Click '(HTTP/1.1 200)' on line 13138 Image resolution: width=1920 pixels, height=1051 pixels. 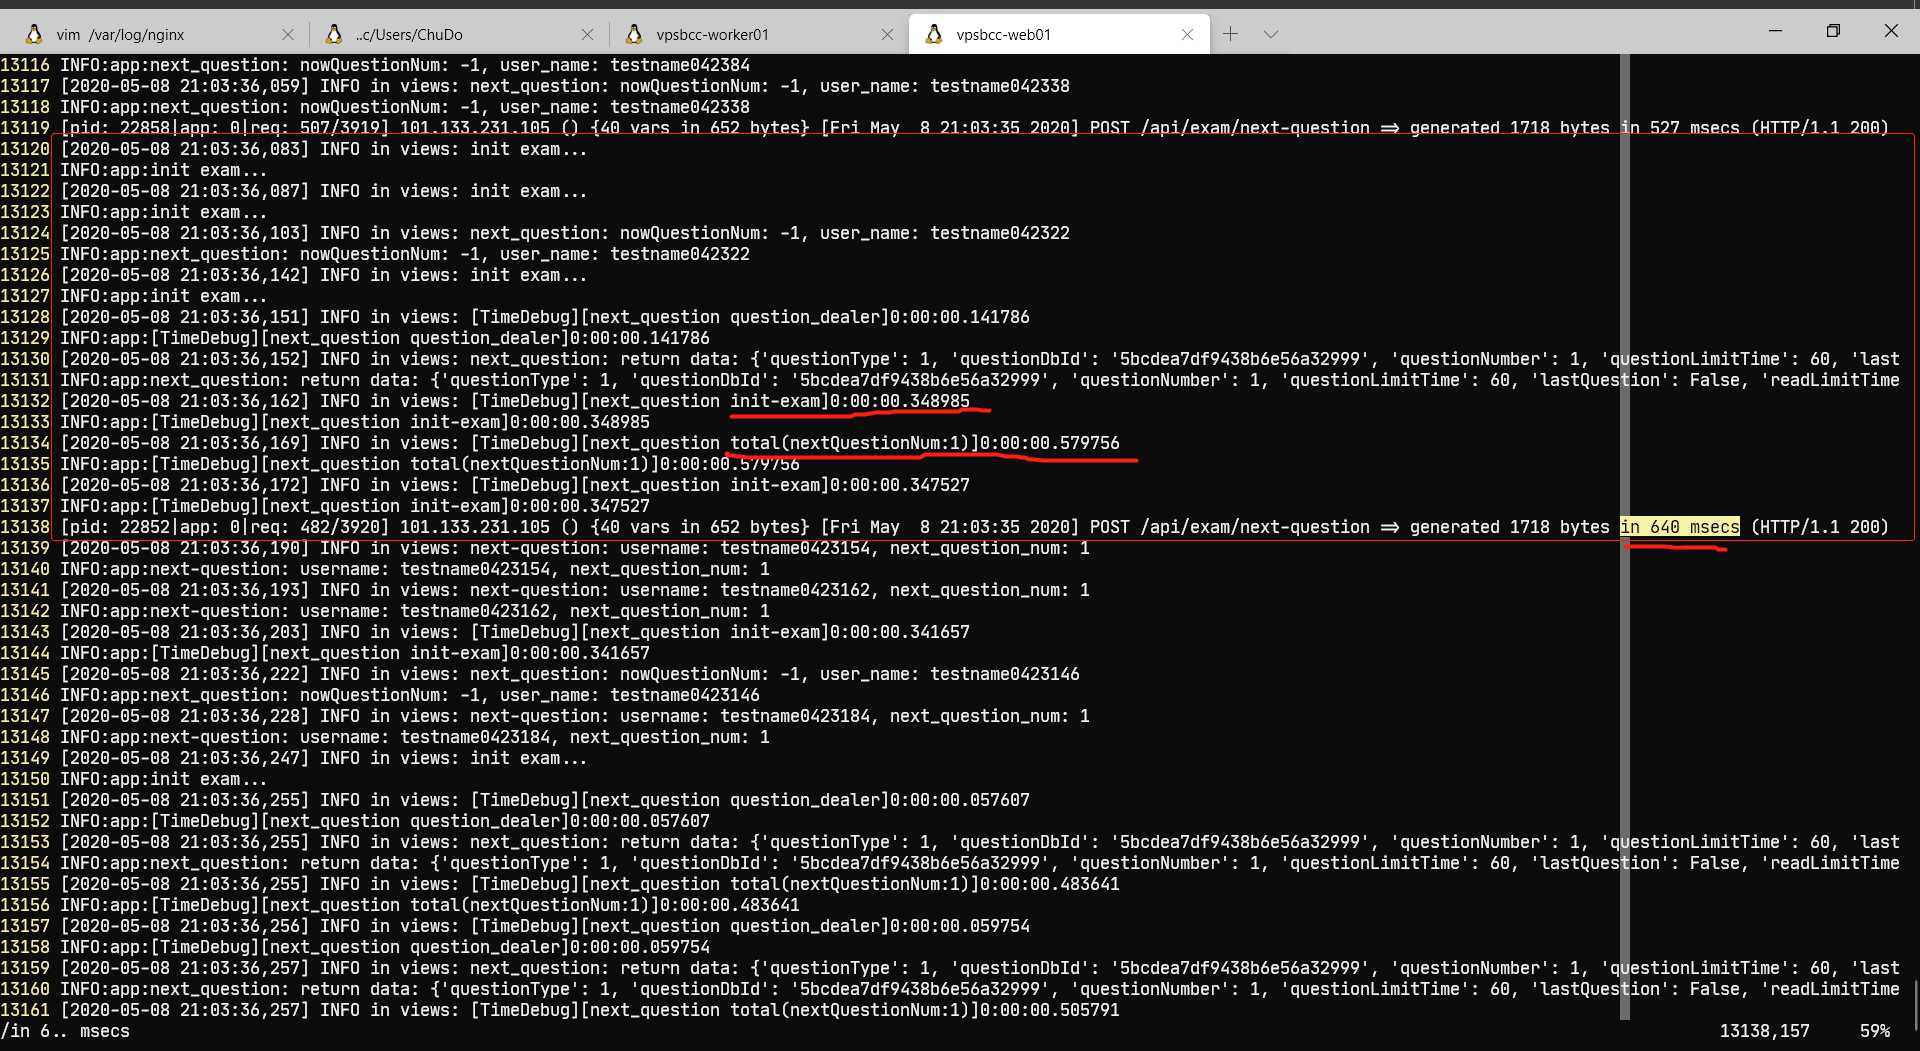pos(1820,527)
